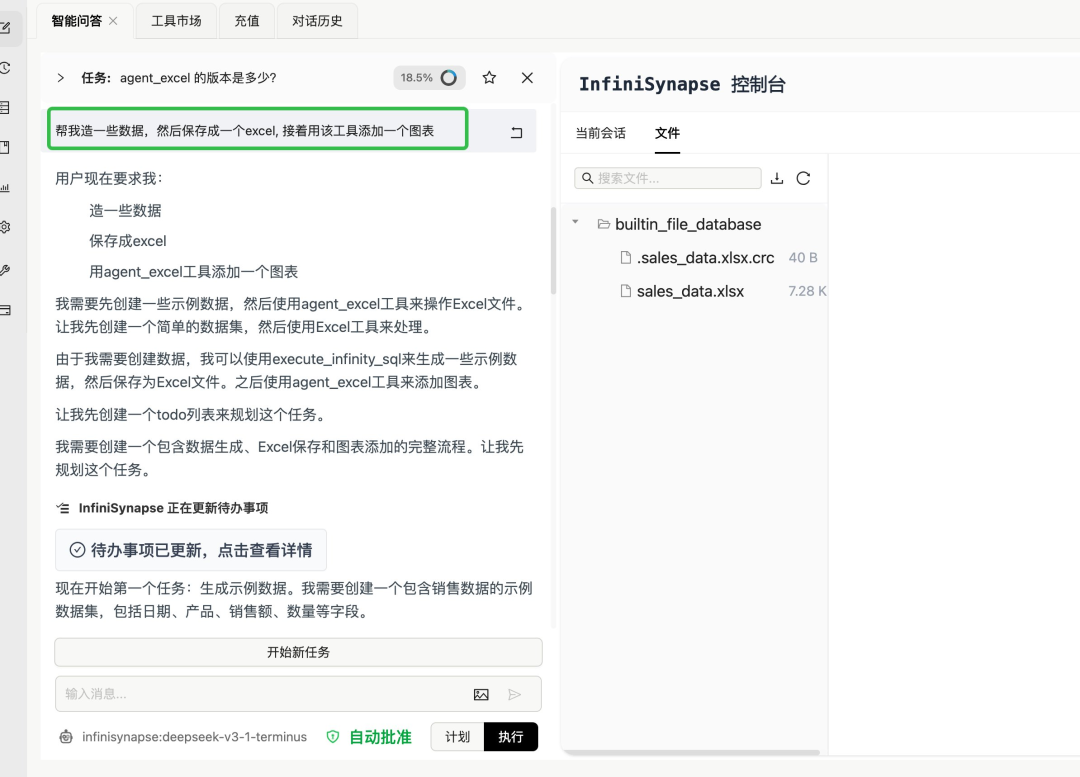
Task: Open the infinisynapse:deepseek-v3-1-terminus model selector
Action: pyautogui.click(x=194, y=737)
